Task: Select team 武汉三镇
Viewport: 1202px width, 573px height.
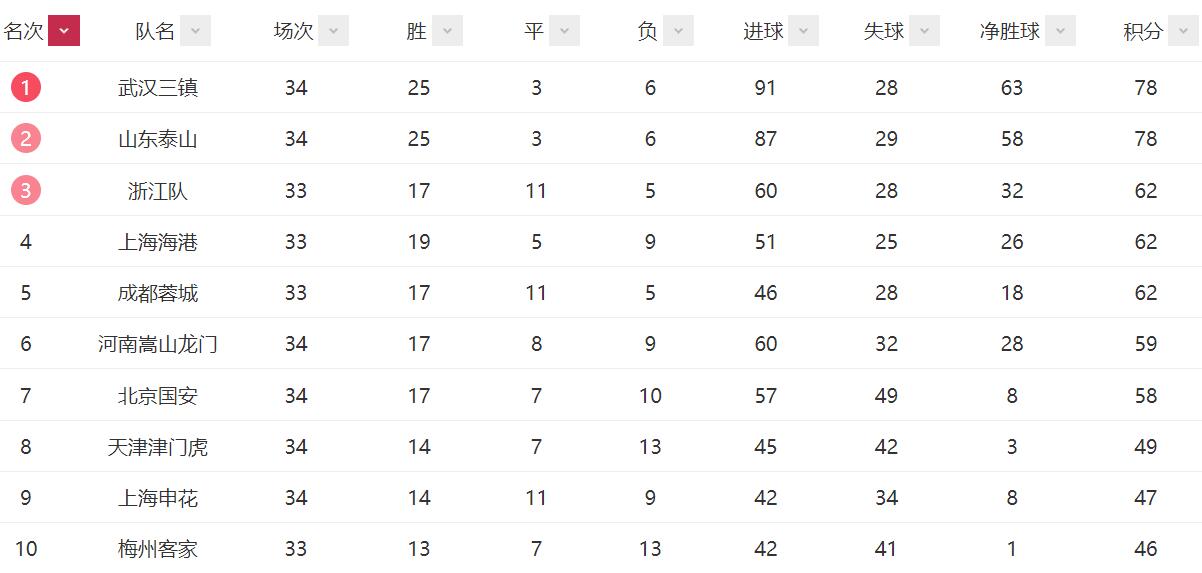Action: 158,88
